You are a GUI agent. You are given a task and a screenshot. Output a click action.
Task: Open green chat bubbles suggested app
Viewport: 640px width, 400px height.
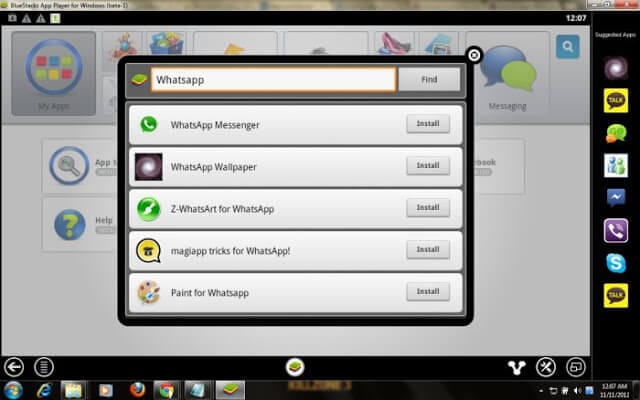(x=616, y=133)
